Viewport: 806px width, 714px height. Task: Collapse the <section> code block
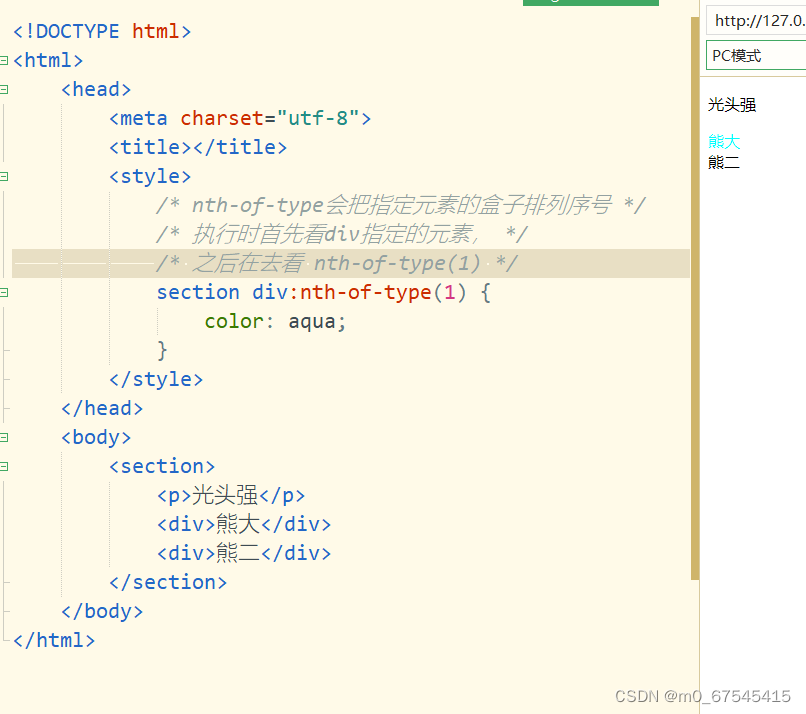point(5,466)
